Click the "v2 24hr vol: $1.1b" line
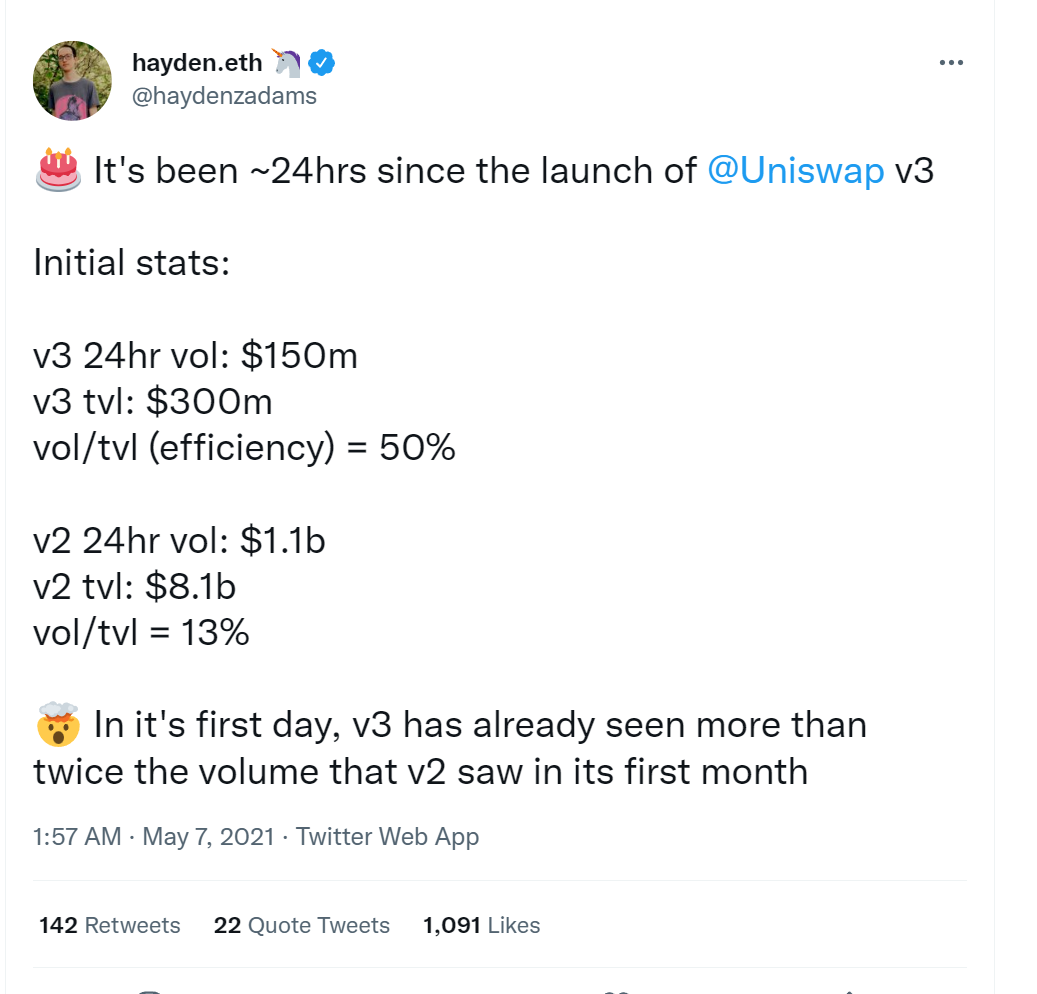This screenshot has height=994, width=1037. 179,540
